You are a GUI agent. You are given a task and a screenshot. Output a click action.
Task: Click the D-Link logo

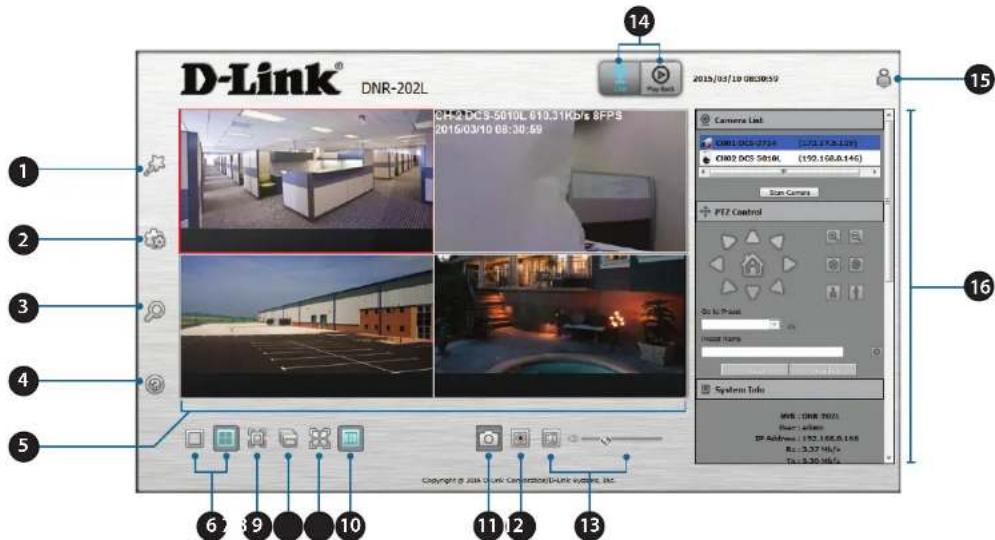click(x=261, y=79)
